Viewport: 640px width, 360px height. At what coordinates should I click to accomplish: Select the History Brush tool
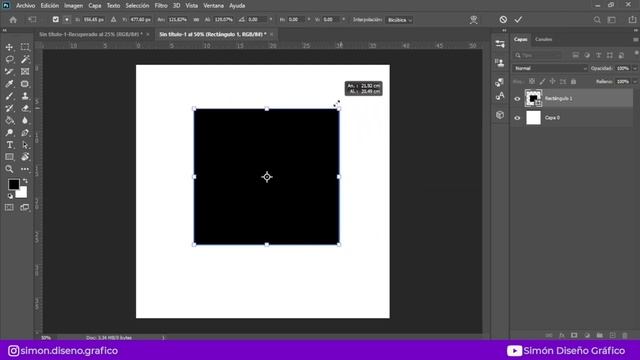point(9,109)
